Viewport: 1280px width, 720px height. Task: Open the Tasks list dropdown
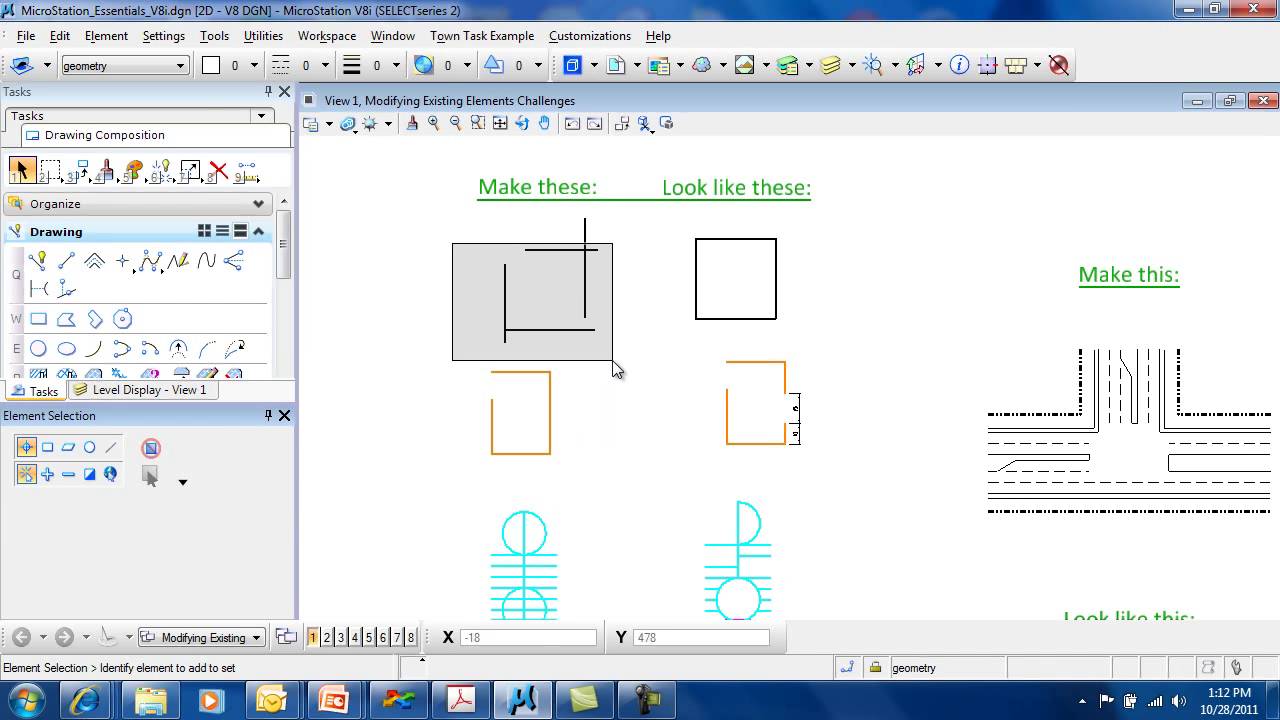(262, 115)
